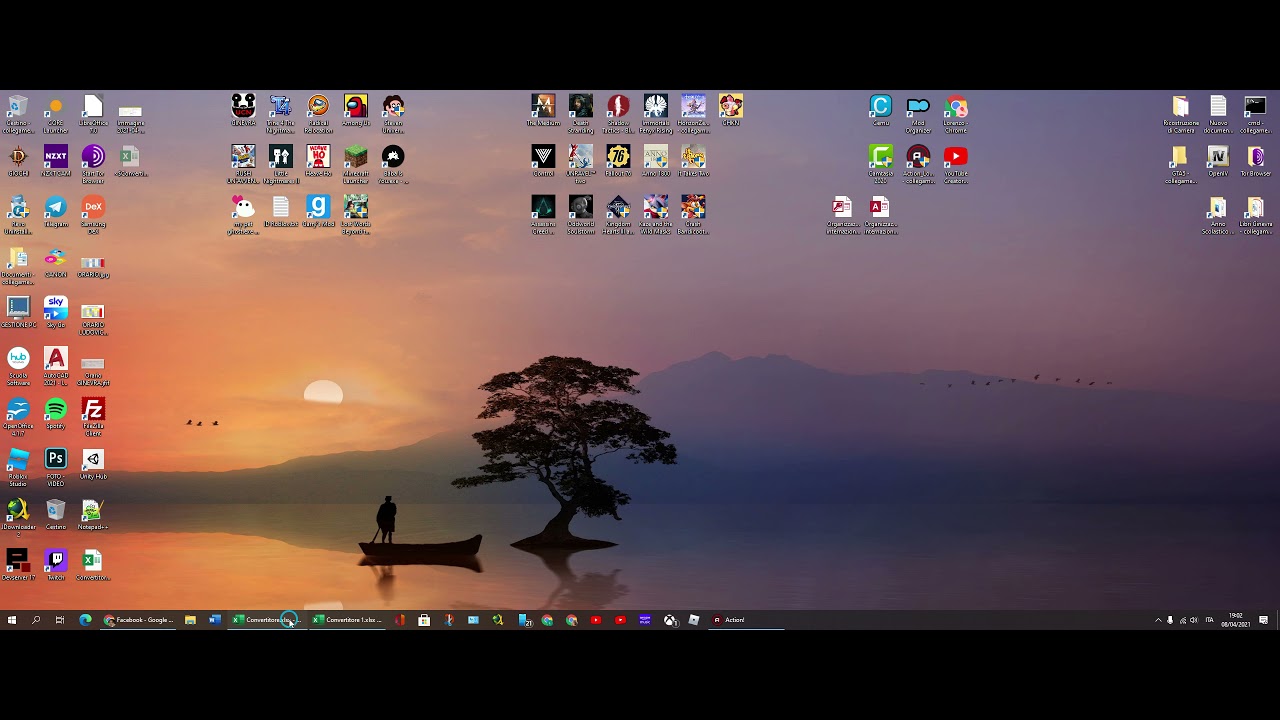The height and width of the screenshot is (720, 1280).
Task: Click the Assassin's Creed game icon
Action: (543, 216)
